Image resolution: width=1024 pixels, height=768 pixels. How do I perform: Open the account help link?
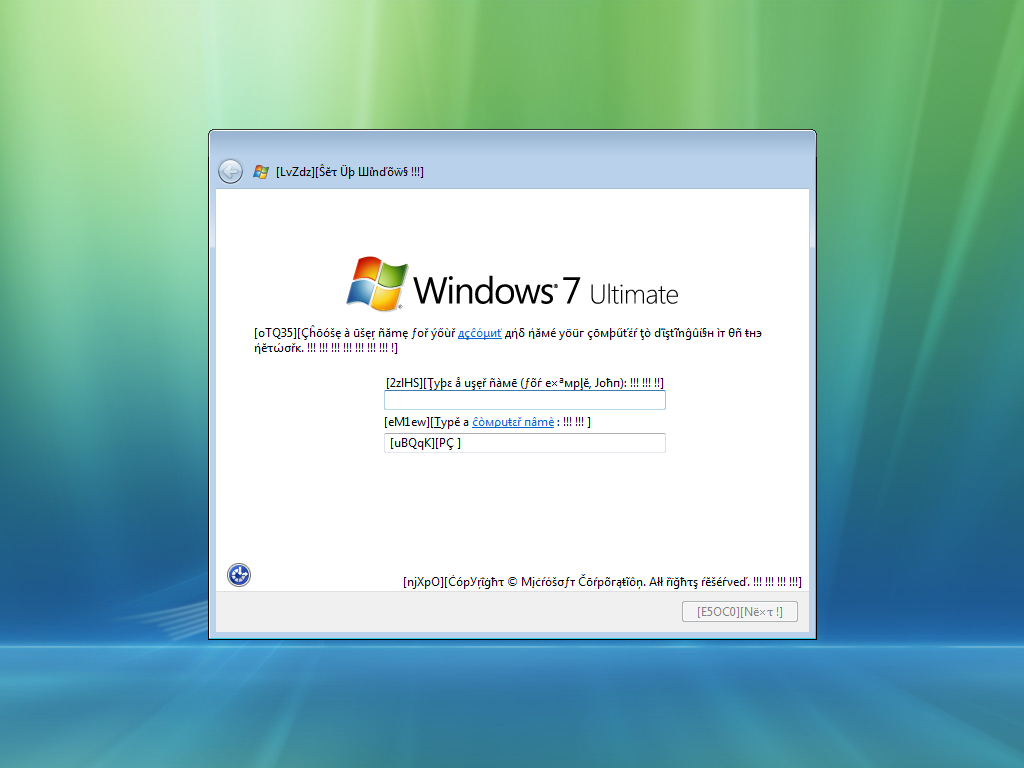(x=479, y=333)
